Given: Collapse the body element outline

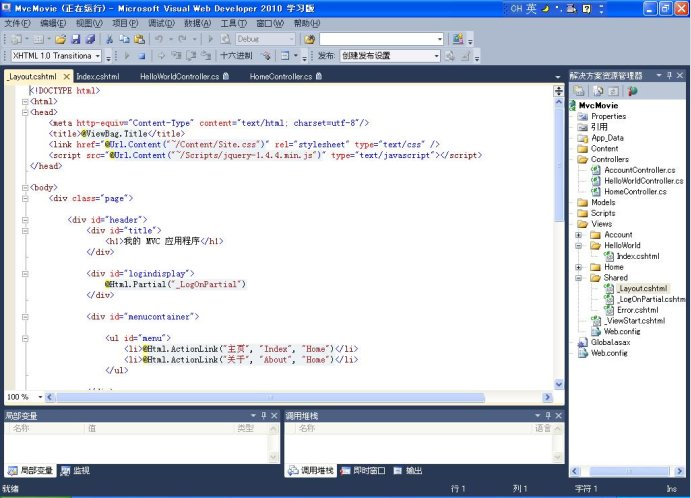Looking at the screenshot, I should tap(25, 188).
